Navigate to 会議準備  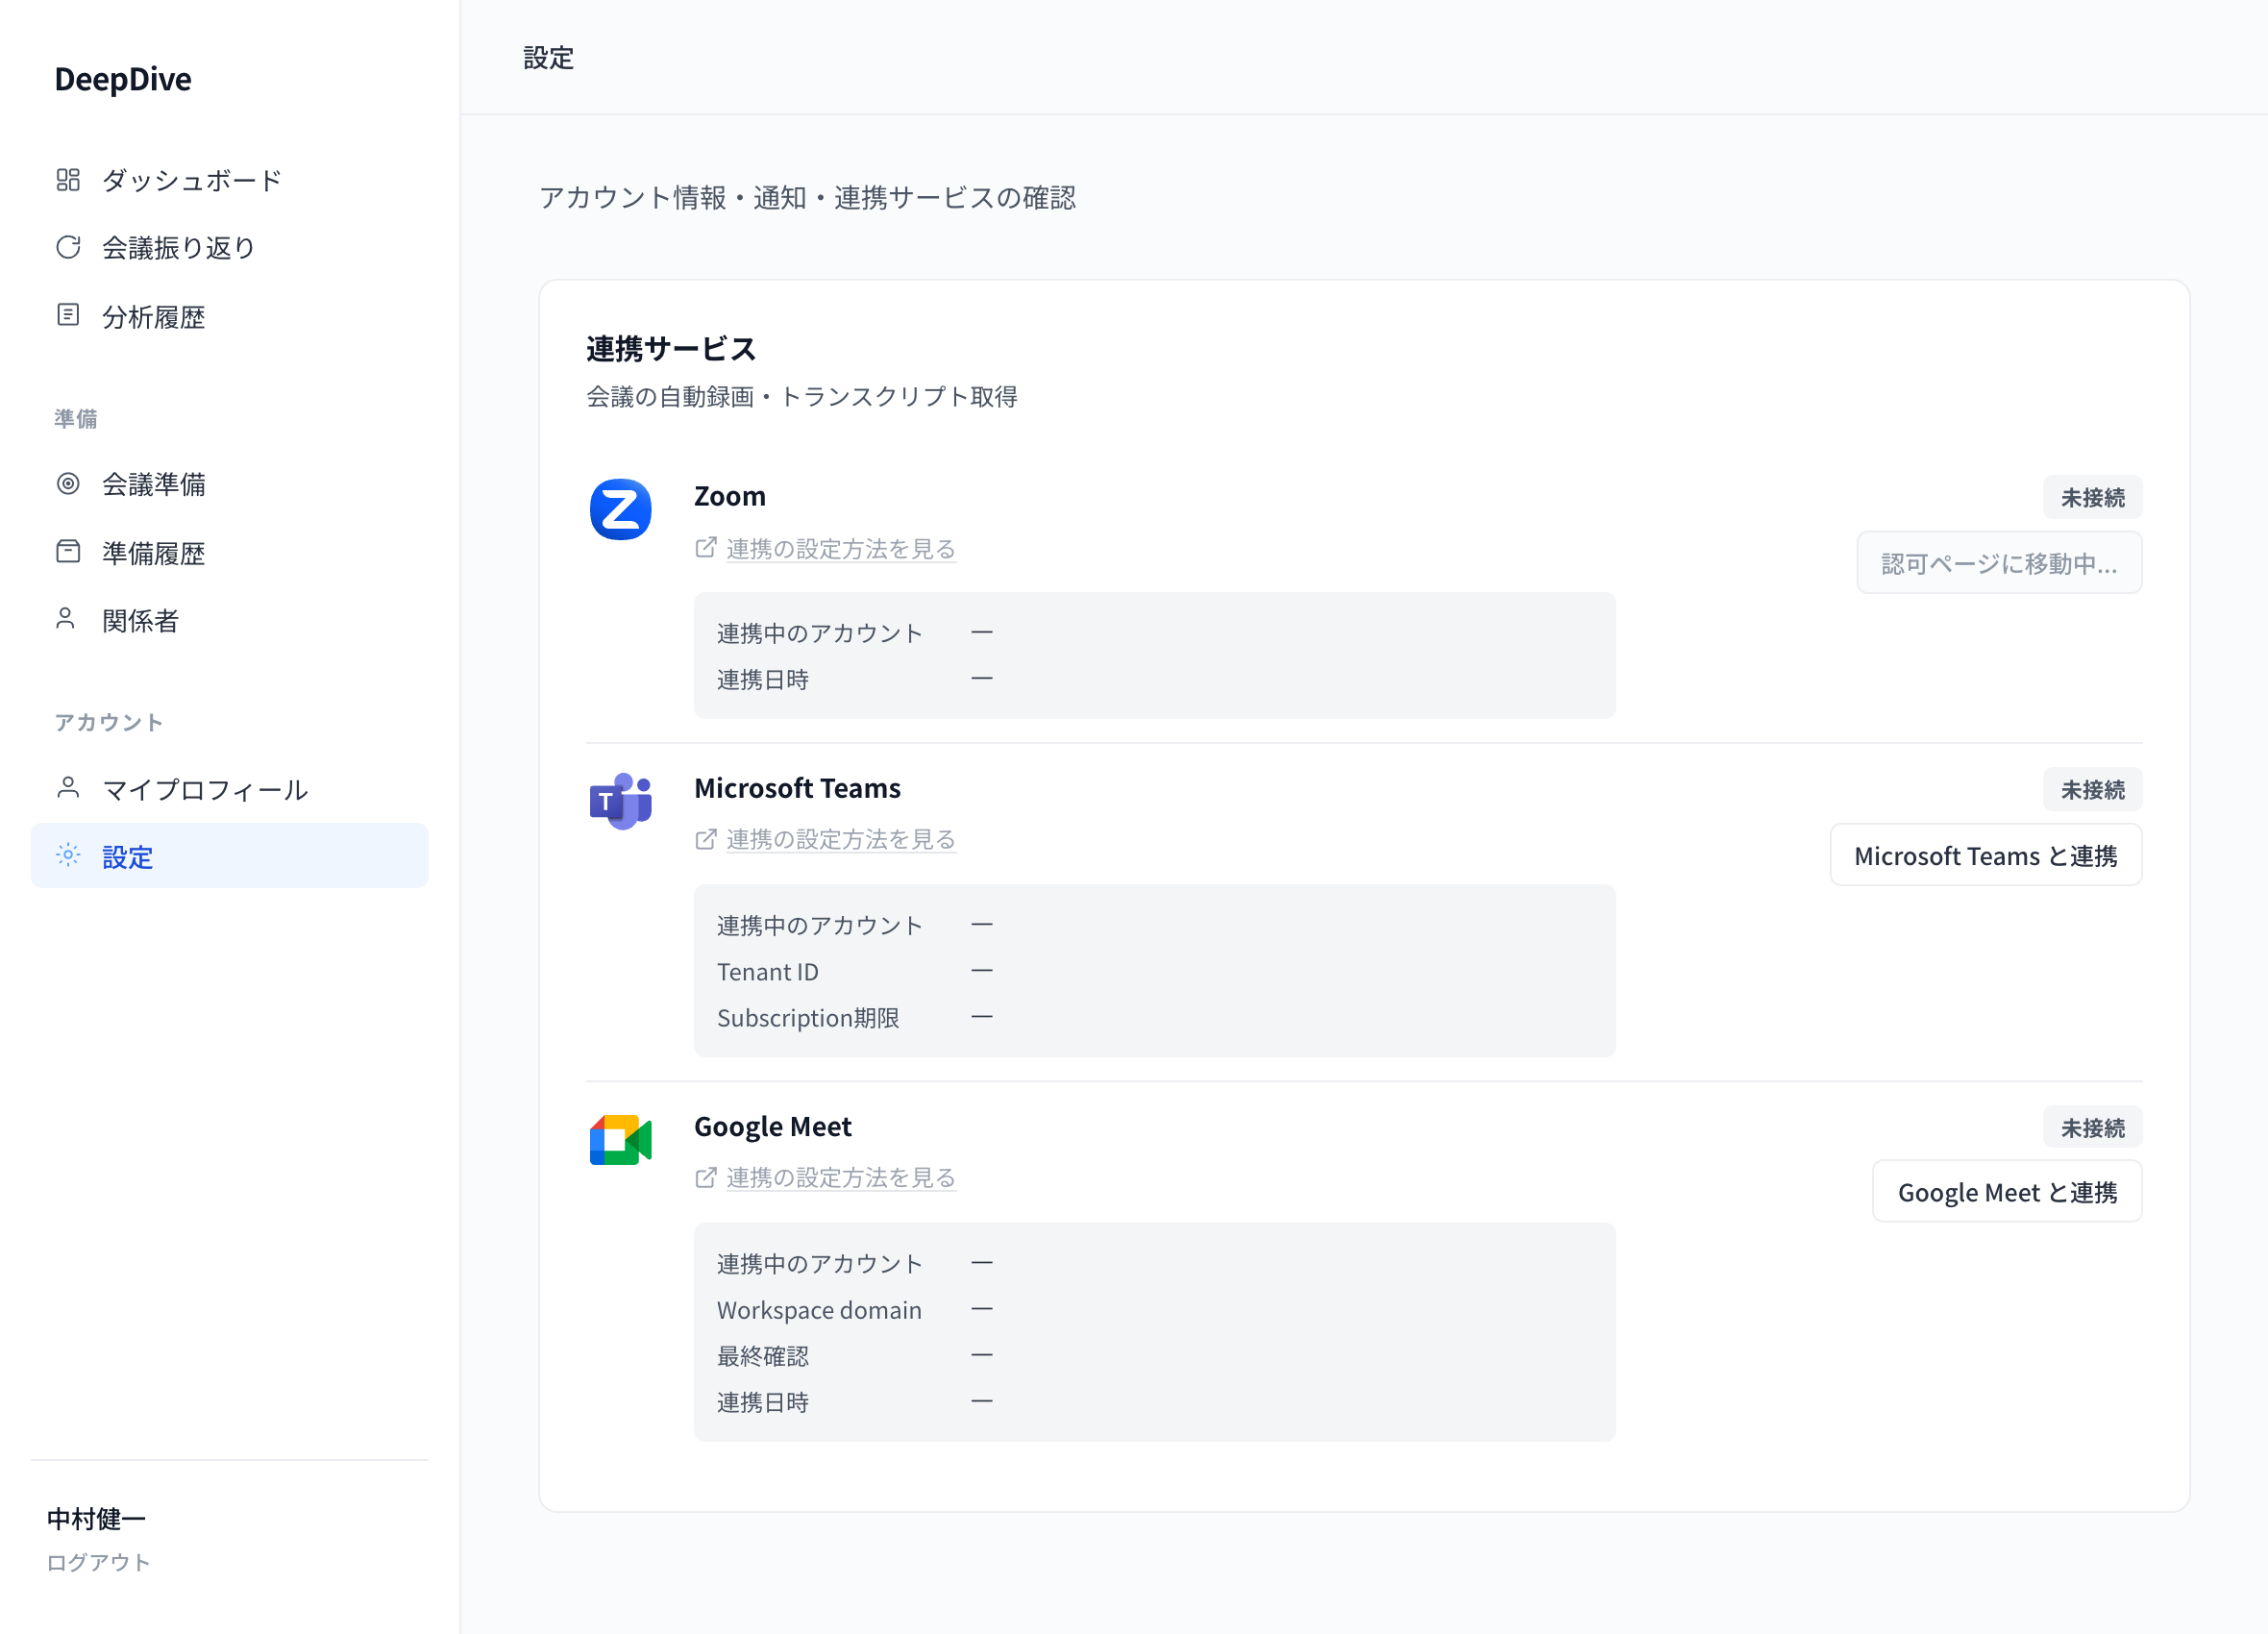pyautogui.click(x=229, y=484)
